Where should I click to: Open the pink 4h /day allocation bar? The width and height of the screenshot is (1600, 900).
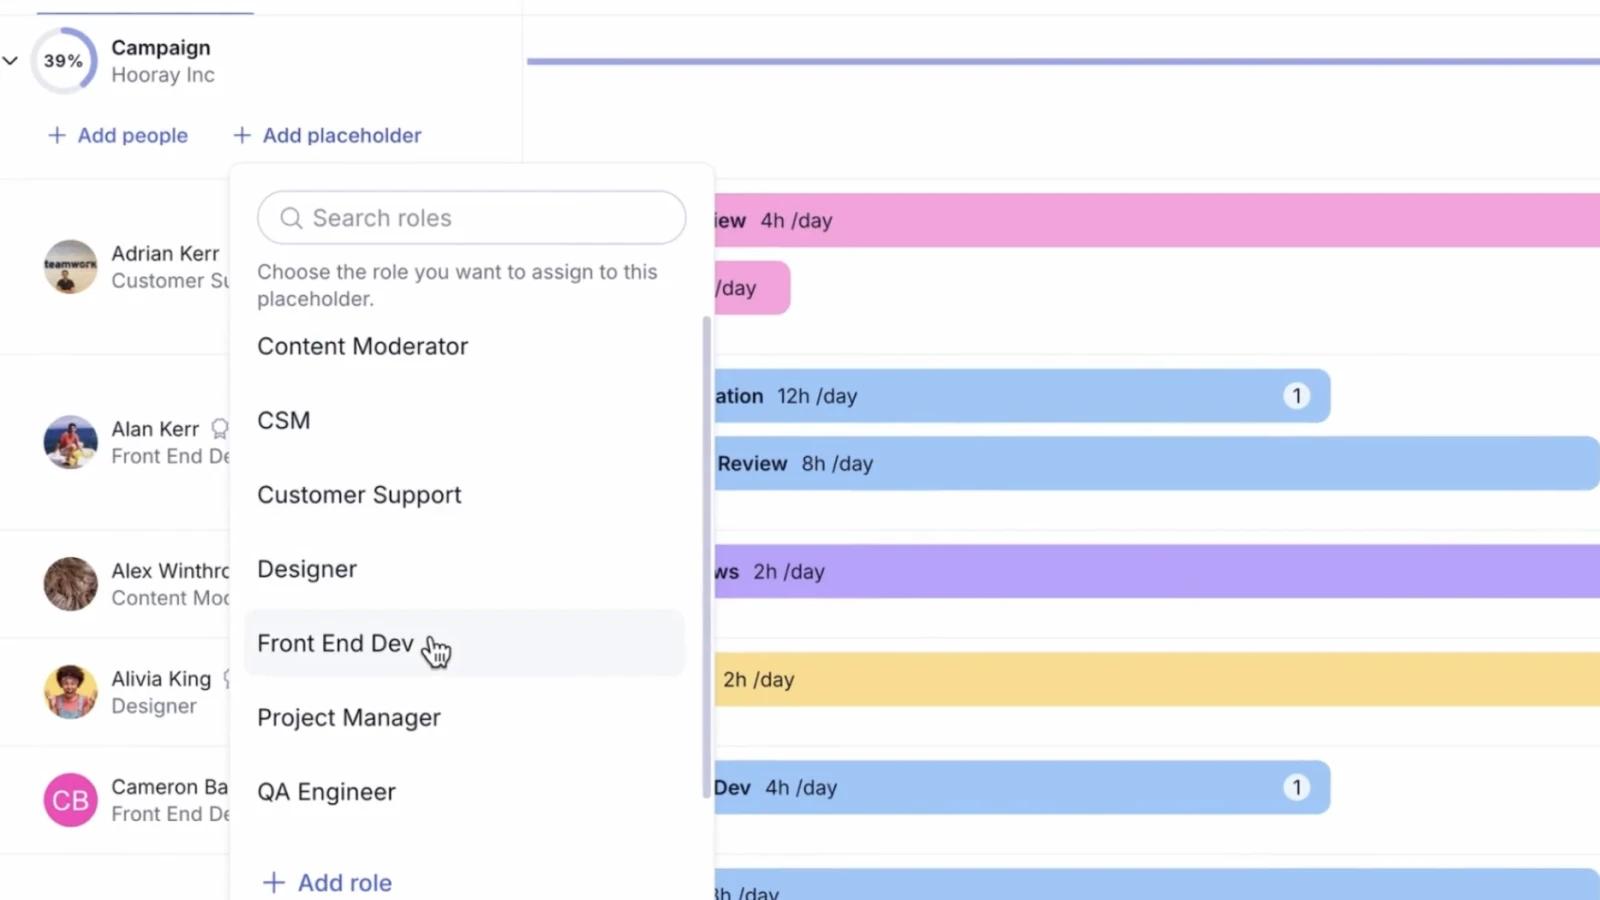[1157, 220]
